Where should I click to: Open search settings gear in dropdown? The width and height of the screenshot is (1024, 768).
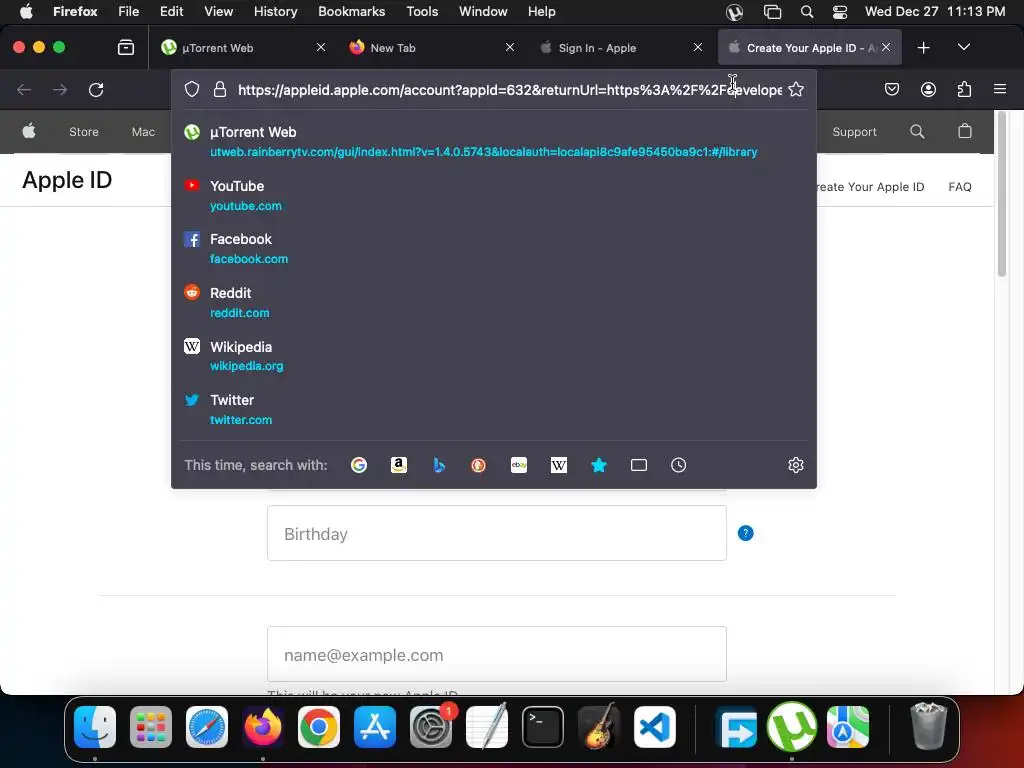click(795, 465)
